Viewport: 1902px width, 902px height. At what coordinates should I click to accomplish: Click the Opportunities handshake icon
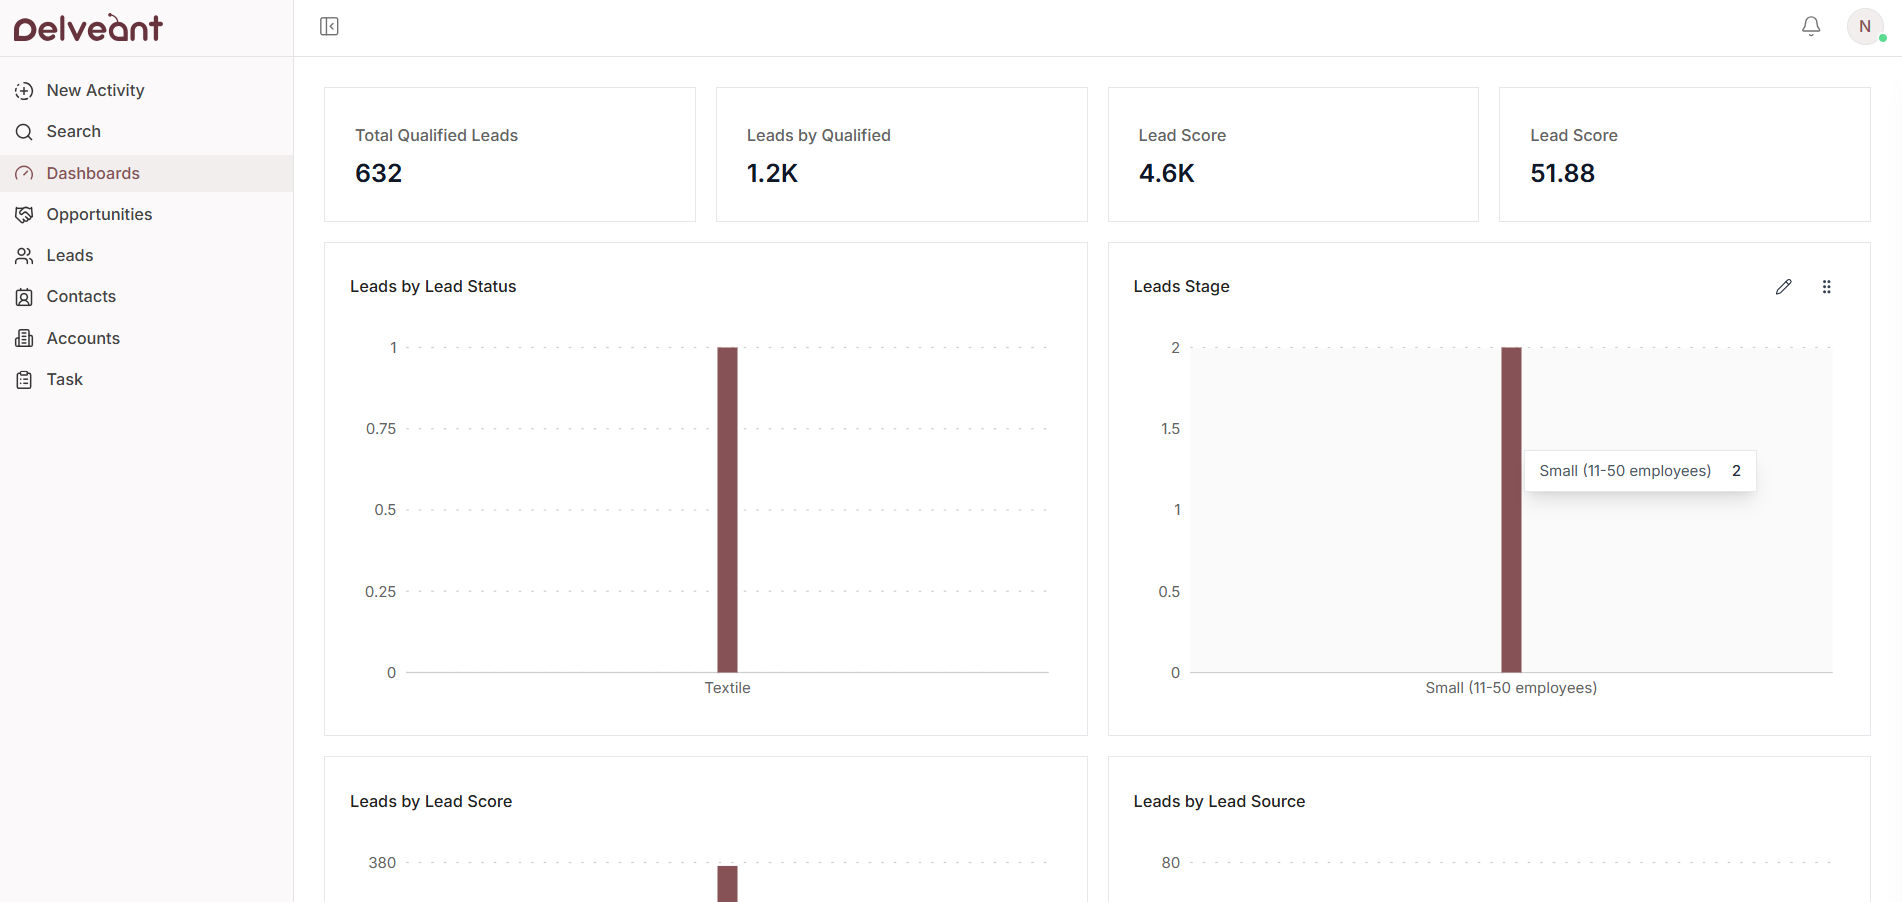click(24, 215)
